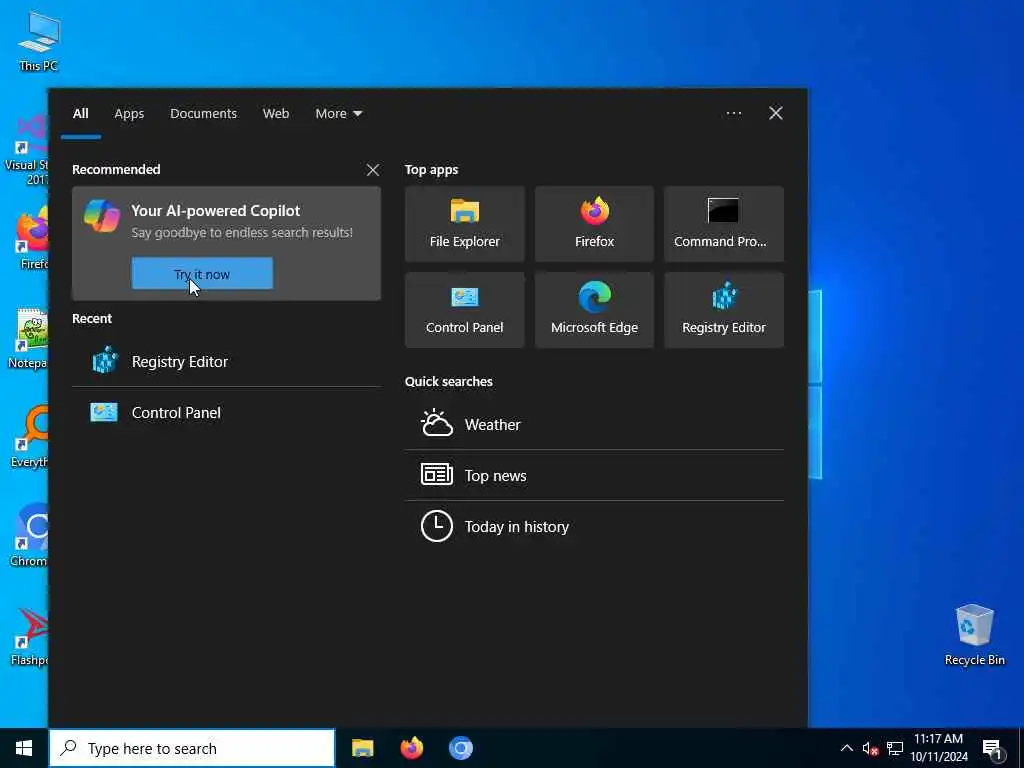Screen dimensions: 1024x768
Task: Select the Notepad++ desktop shortcut
Action: (27, 339)
